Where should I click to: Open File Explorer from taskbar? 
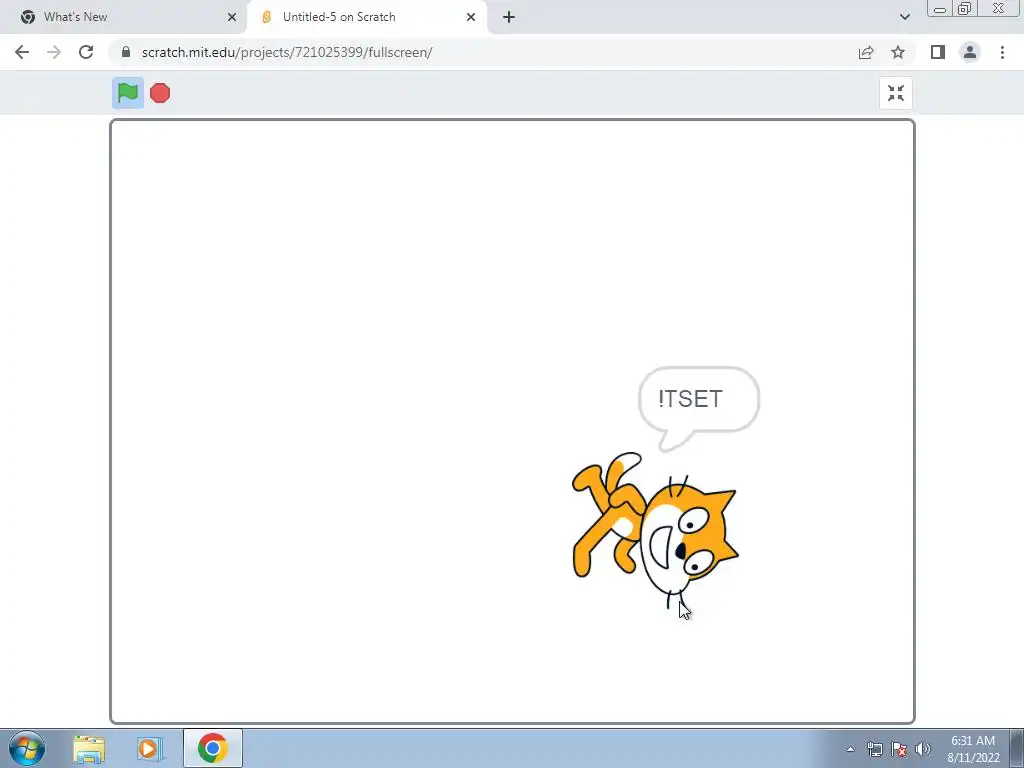tap(89, 749)
